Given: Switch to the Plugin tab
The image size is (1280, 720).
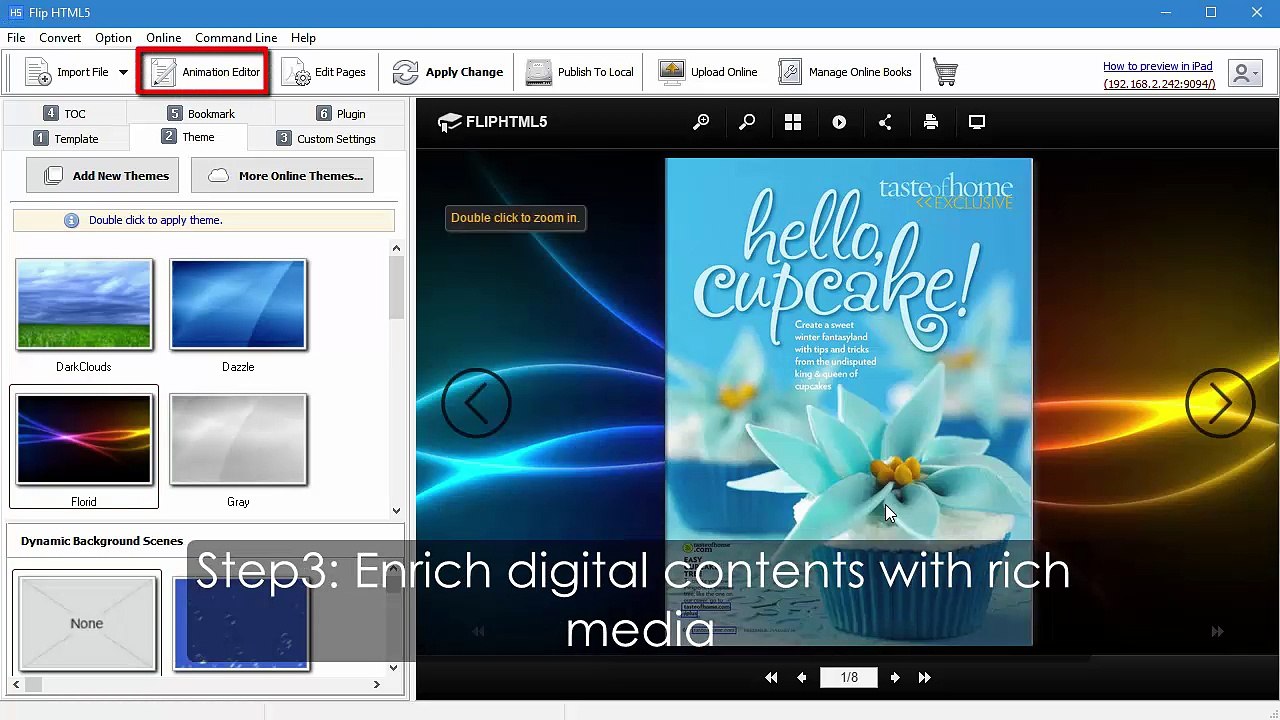Looking at the screenshot, I should point(340,113).
